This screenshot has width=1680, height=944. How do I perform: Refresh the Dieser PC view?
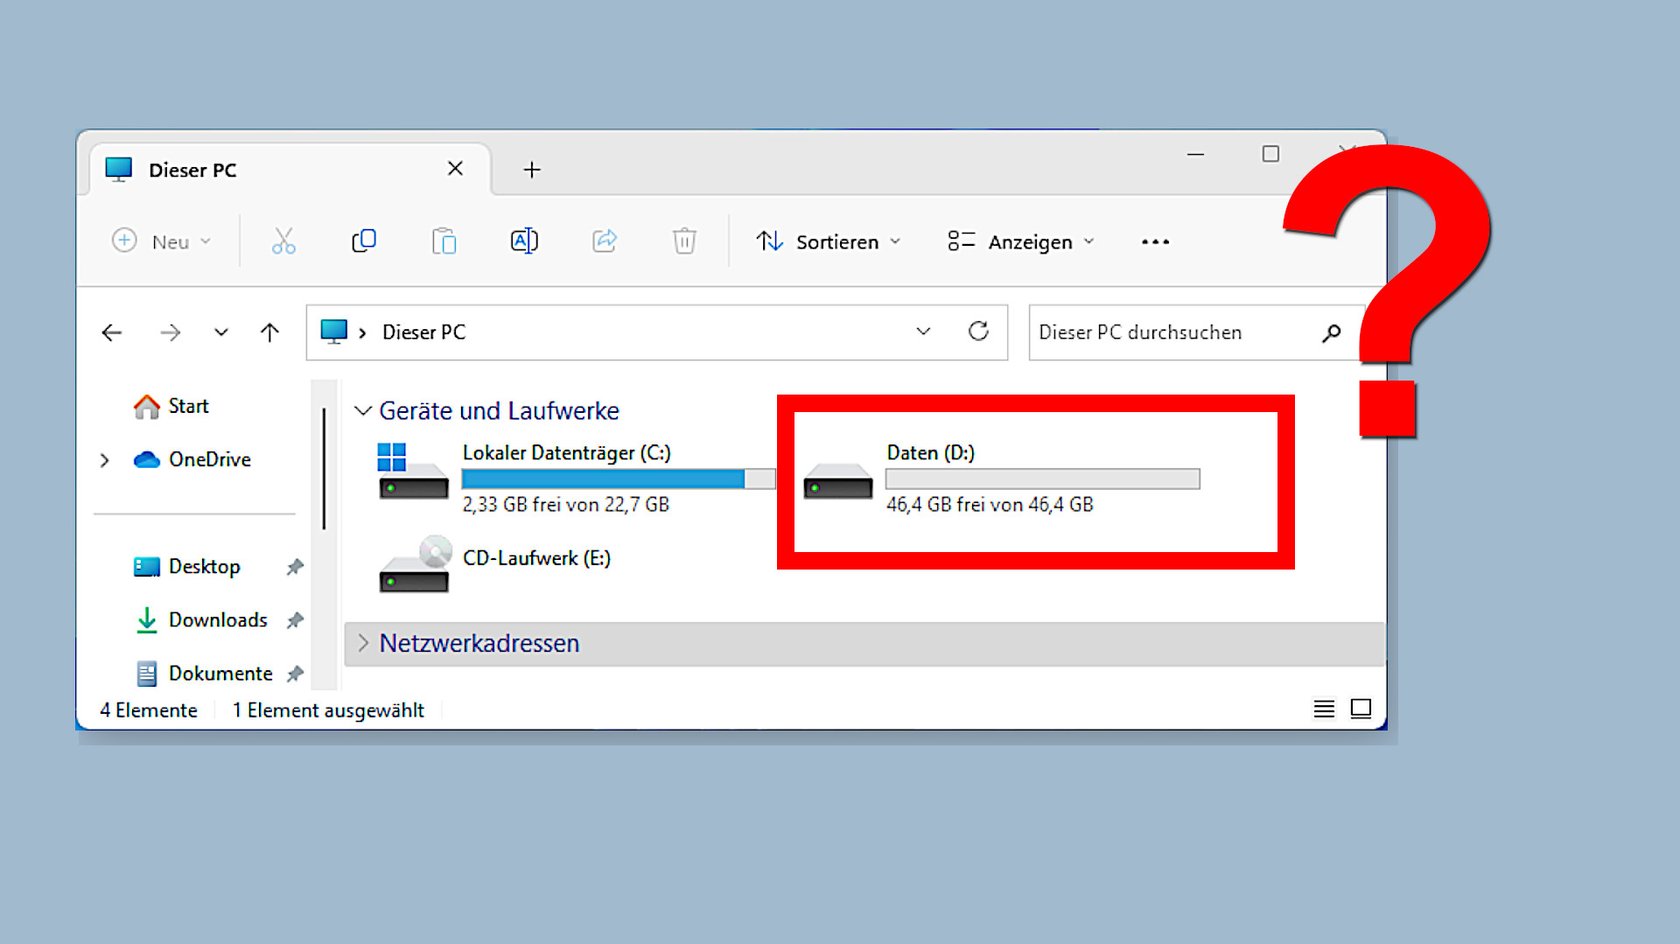(x=978, y=331)
